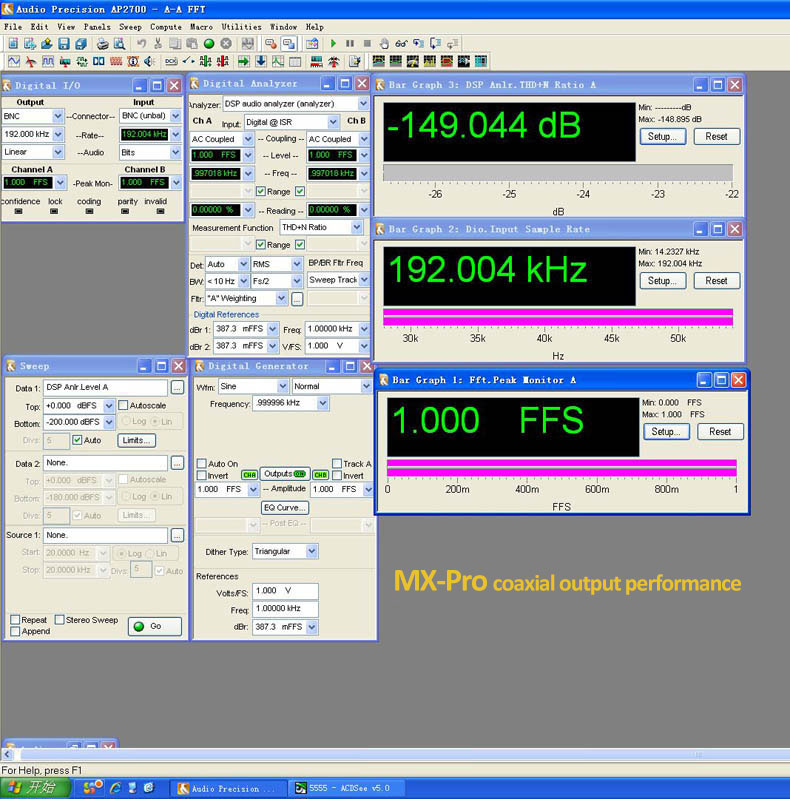
Task: Toggle the Auto On checkbox in generator
Action: (201, 464)
